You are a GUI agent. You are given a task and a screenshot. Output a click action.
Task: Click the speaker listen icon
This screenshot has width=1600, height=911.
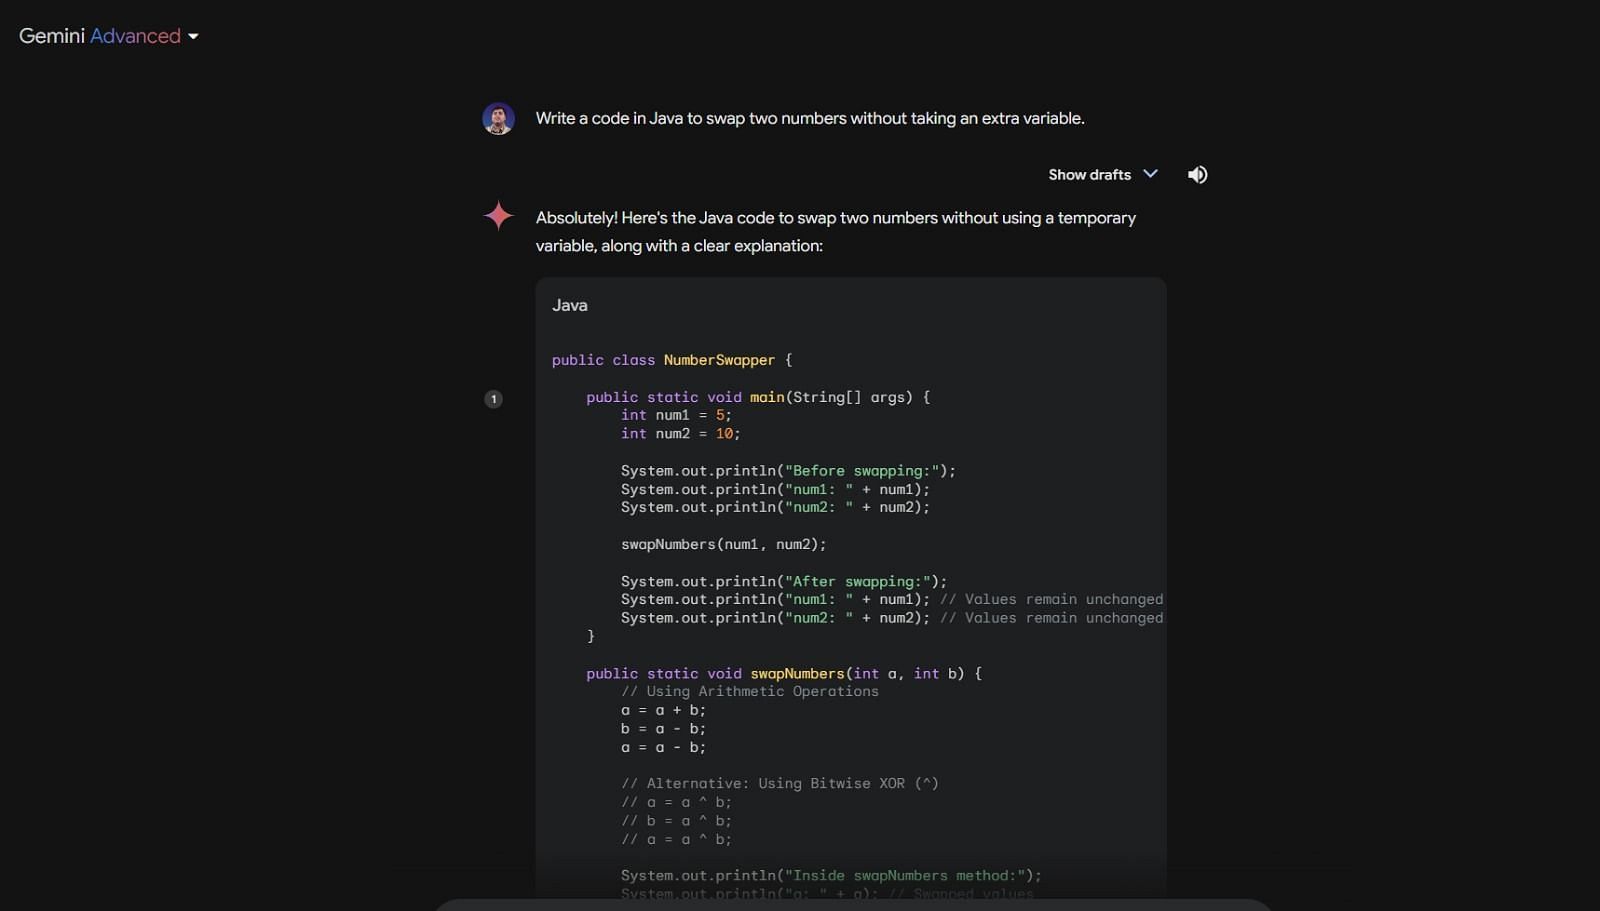pos(1197,175)
